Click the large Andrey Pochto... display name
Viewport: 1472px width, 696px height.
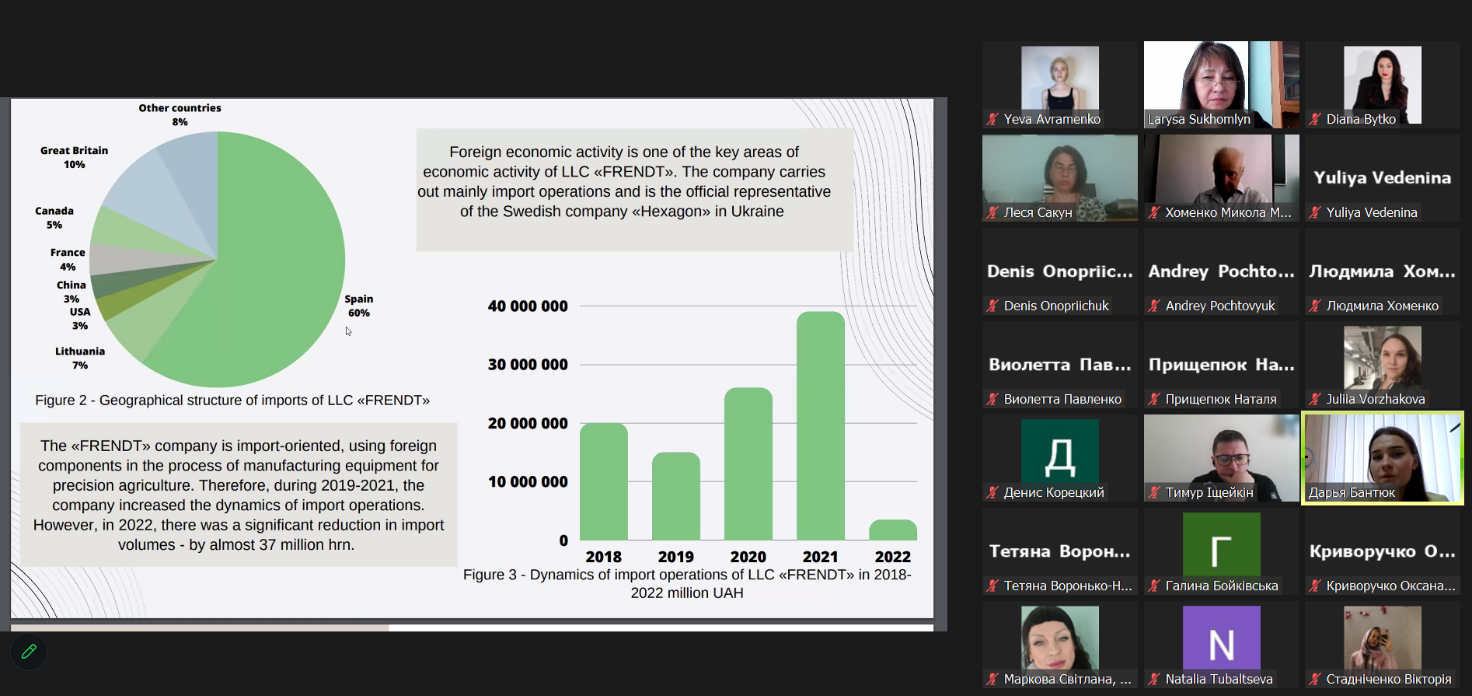[x=1221, y=271]
